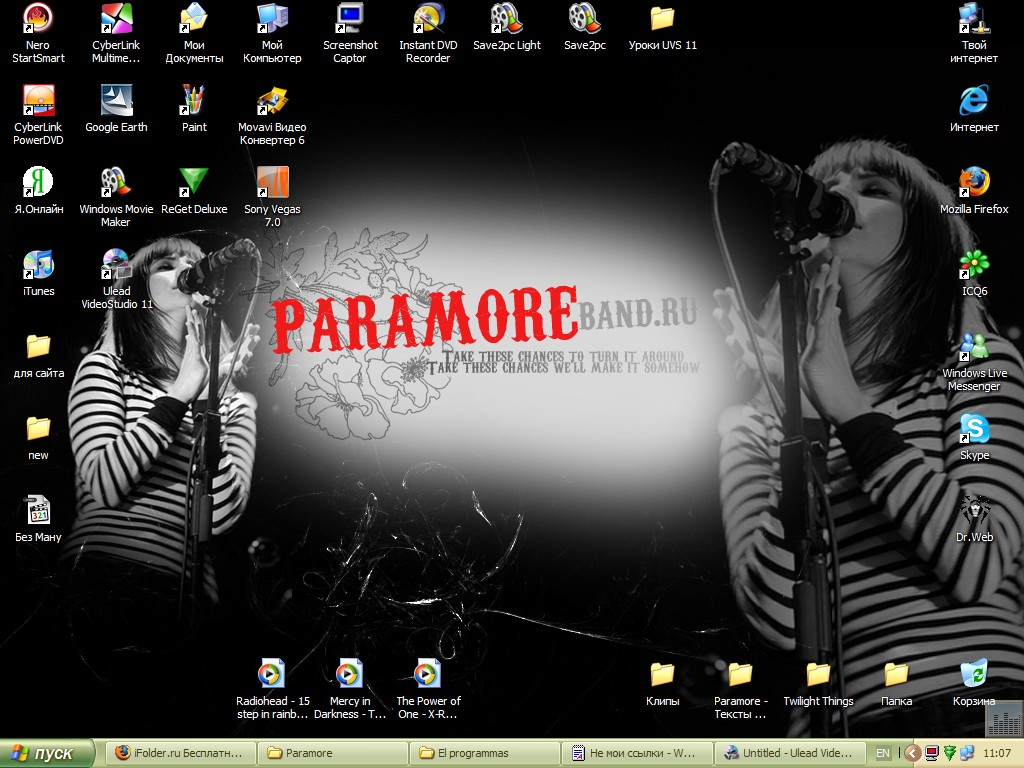Switch to Untitled - Ulead Video taskbar window
The image size is (1024, 768).
(789, 753)
